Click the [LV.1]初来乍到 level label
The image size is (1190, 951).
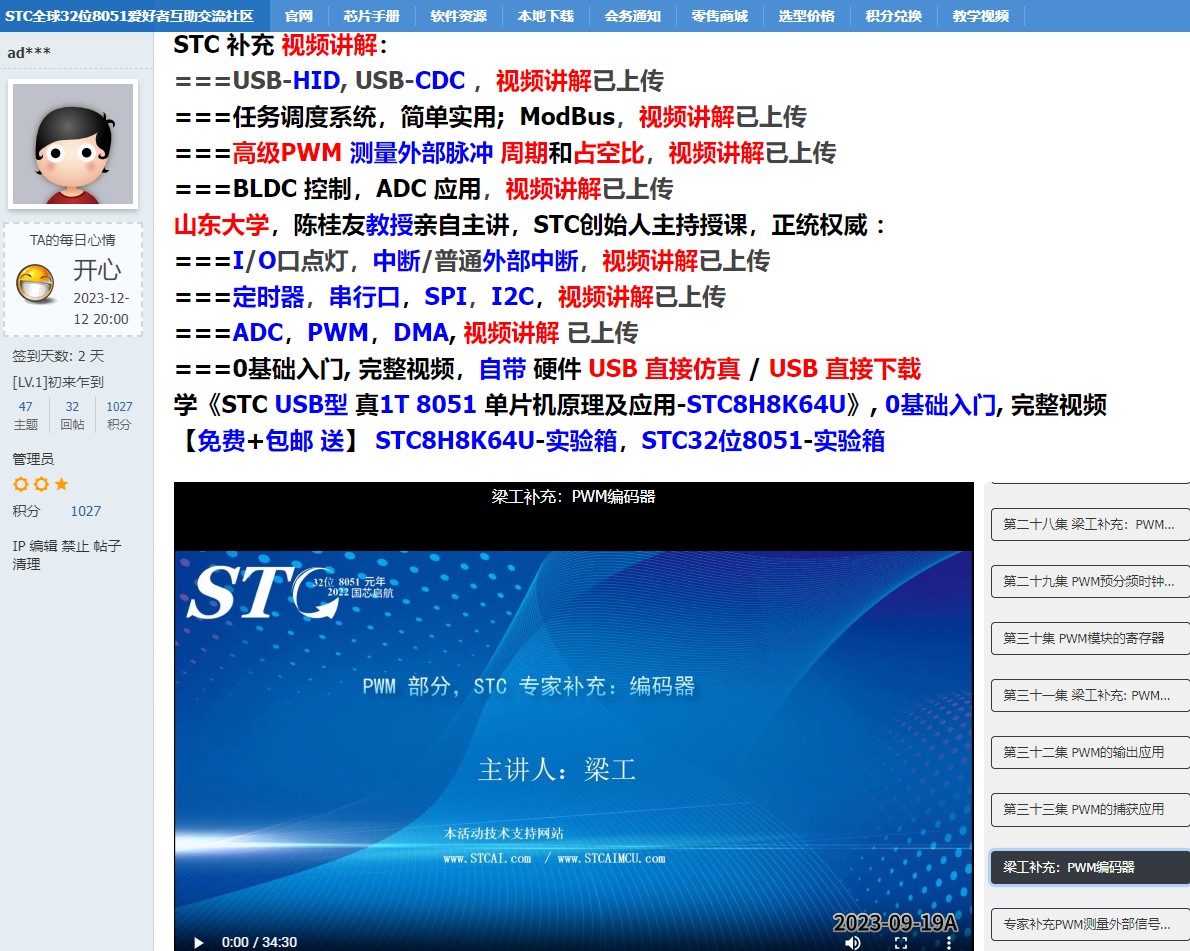pyautogui.click(x=58, y=382)
